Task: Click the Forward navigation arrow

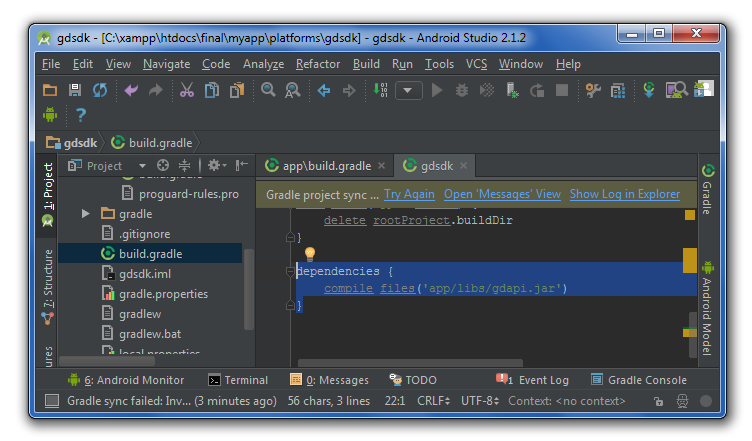Action: (349, 90)
